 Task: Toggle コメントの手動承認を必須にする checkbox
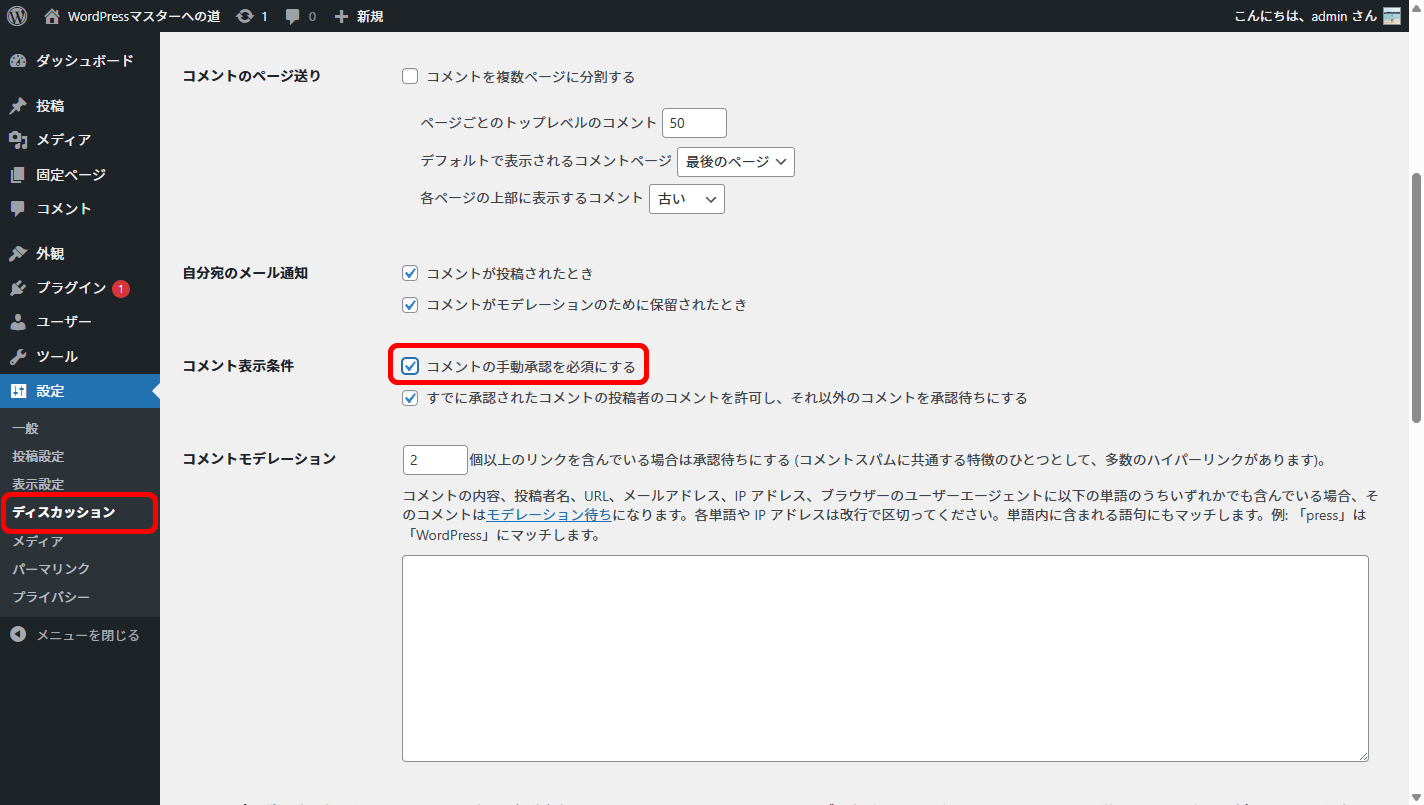[x=410, y=366]
